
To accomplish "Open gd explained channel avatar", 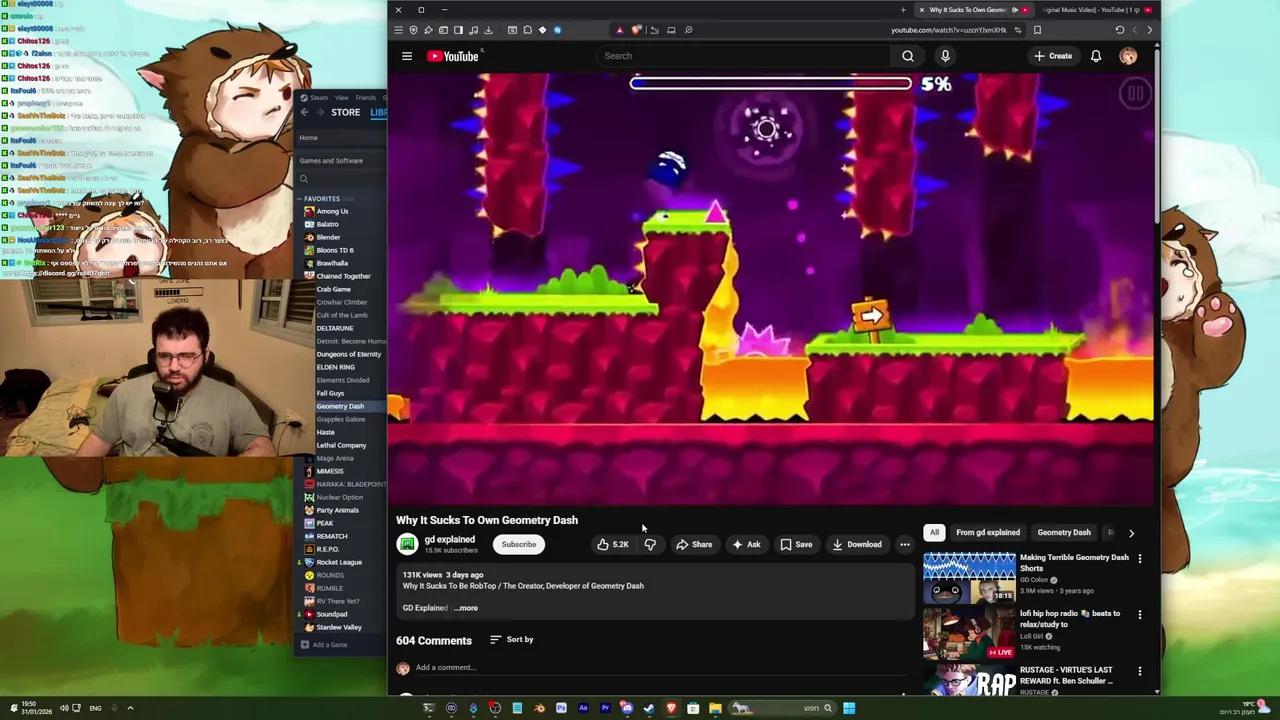I will coord(407,544).
